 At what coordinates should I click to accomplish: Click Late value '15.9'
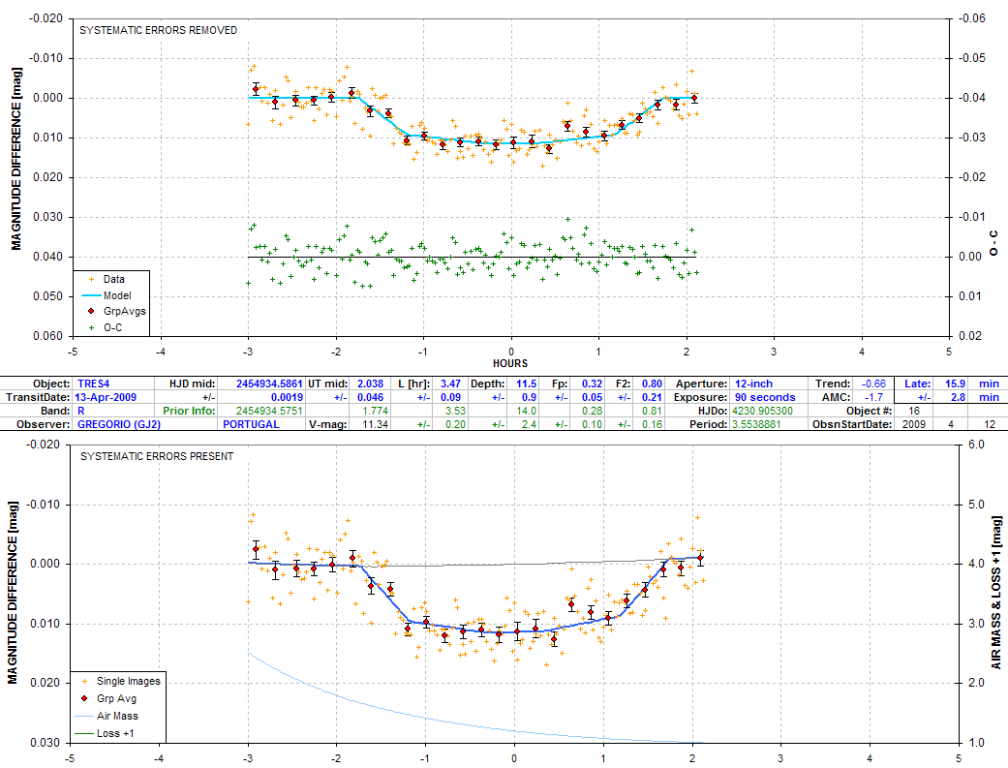coord(955,384)
